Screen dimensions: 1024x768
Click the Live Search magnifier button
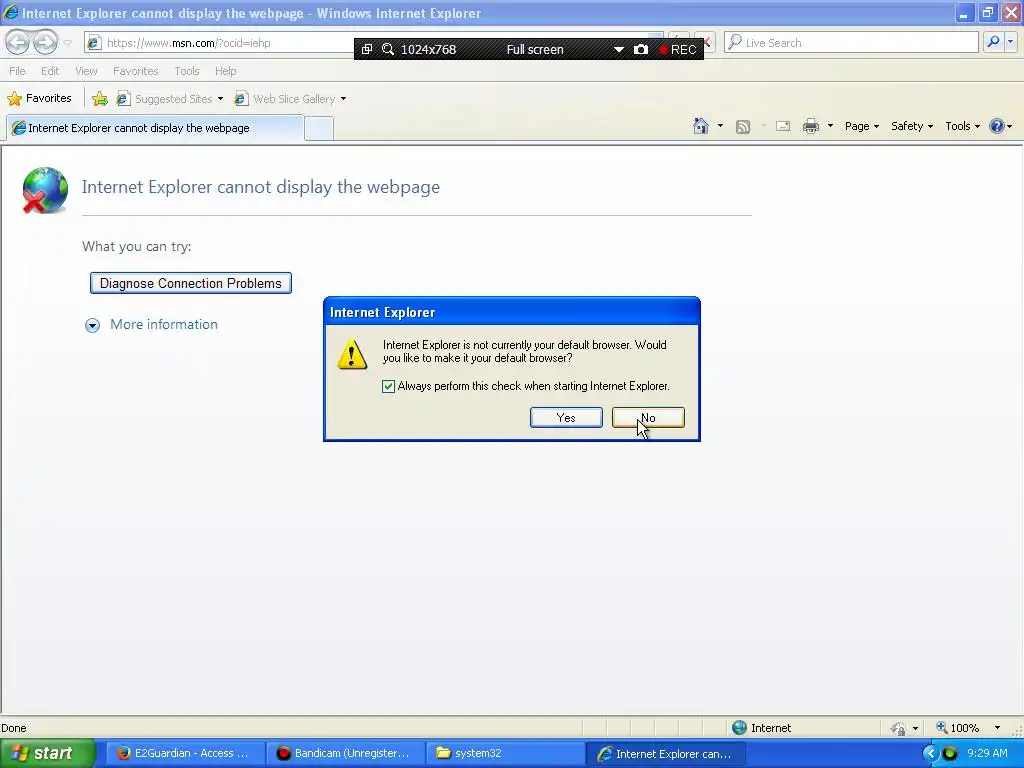click(993, 42)
